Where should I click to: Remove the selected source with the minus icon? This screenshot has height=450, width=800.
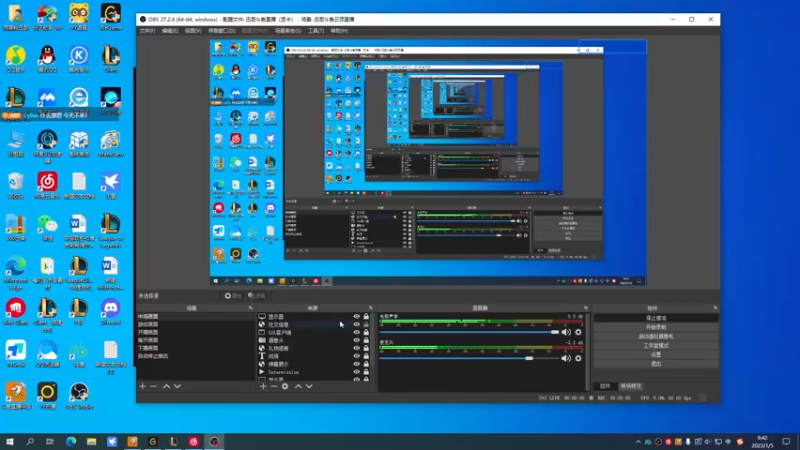click(x=274, y=386)
